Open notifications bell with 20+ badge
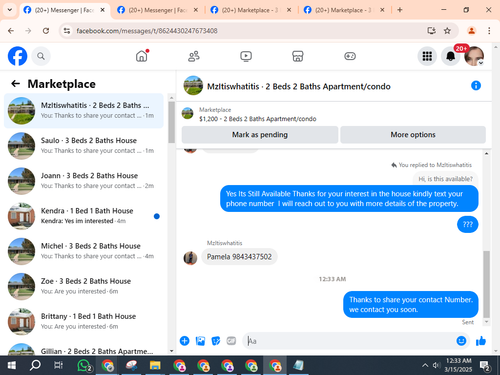 [x=451, y=56]
